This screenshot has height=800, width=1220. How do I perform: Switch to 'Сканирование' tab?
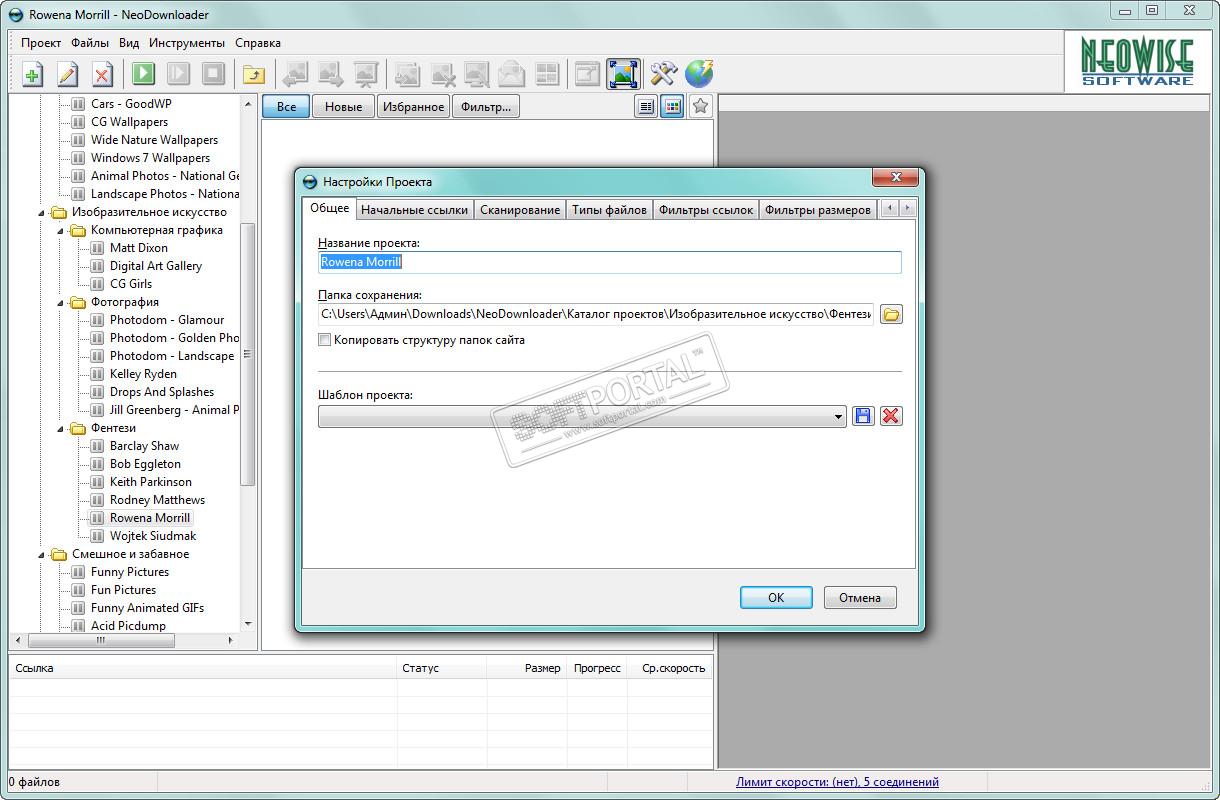click(x=520, y=210)
